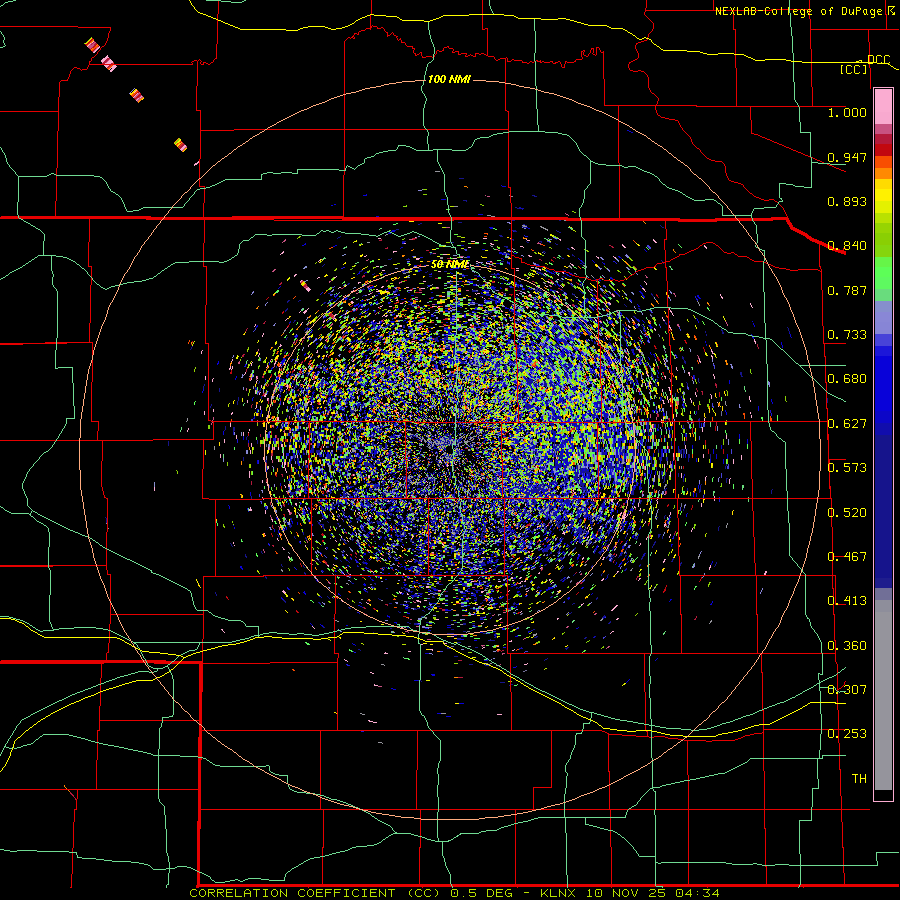900x900 pixels.
Task: Select the 0.680 legend value
Action: [847, 379]
